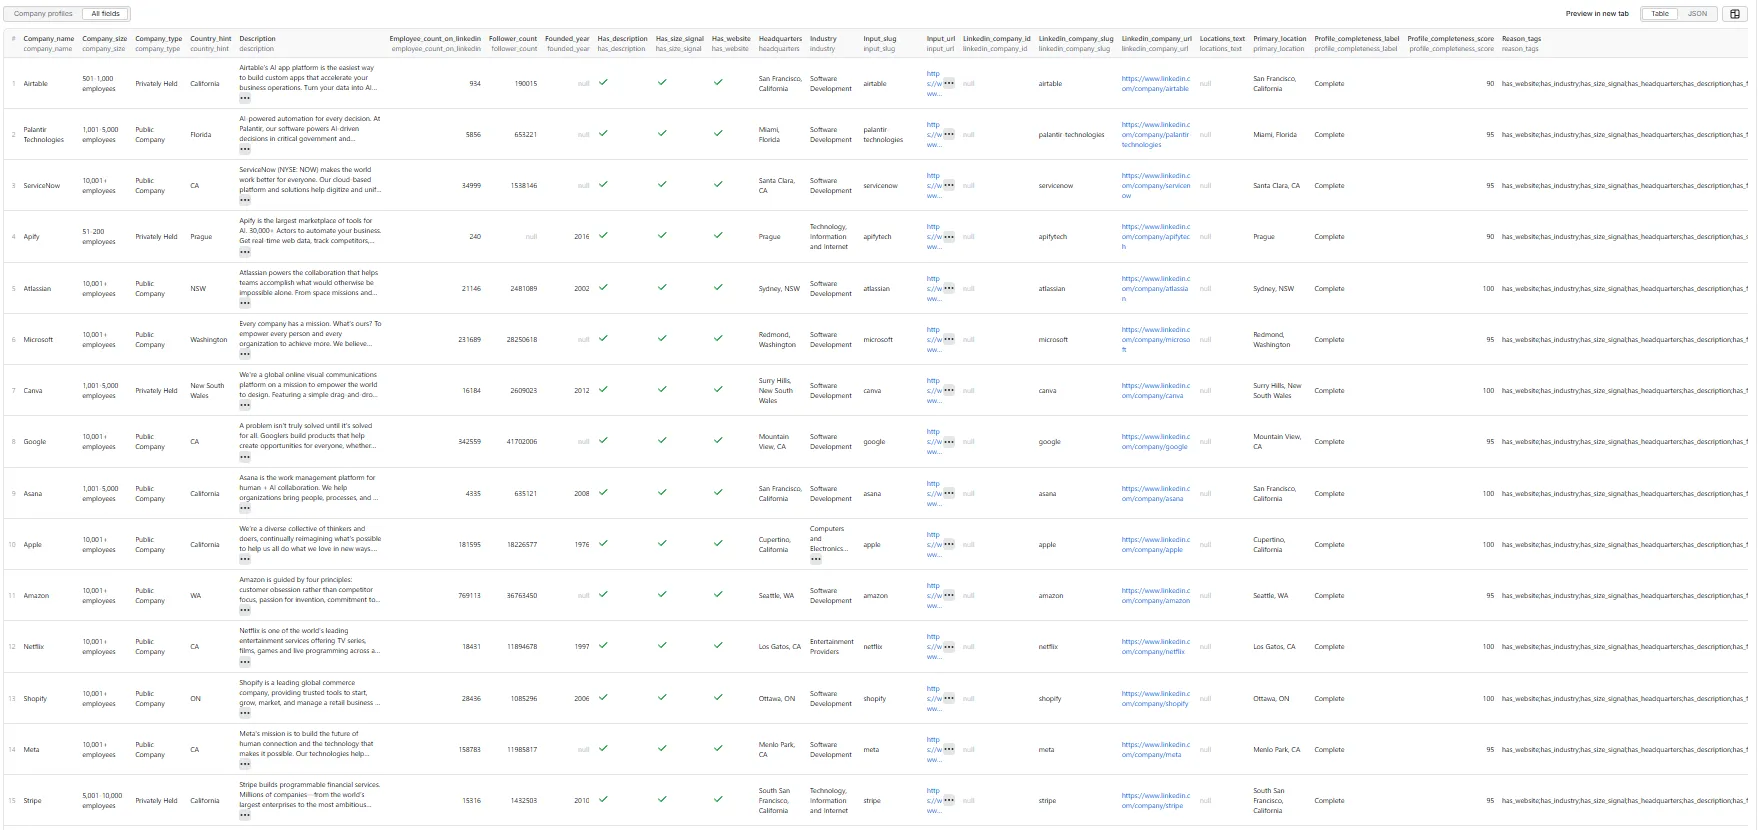Select the 'Prague' country hint cell
Image resolution: width=1758 pixels, height=830 pixels.
click(x=201, y=237)
